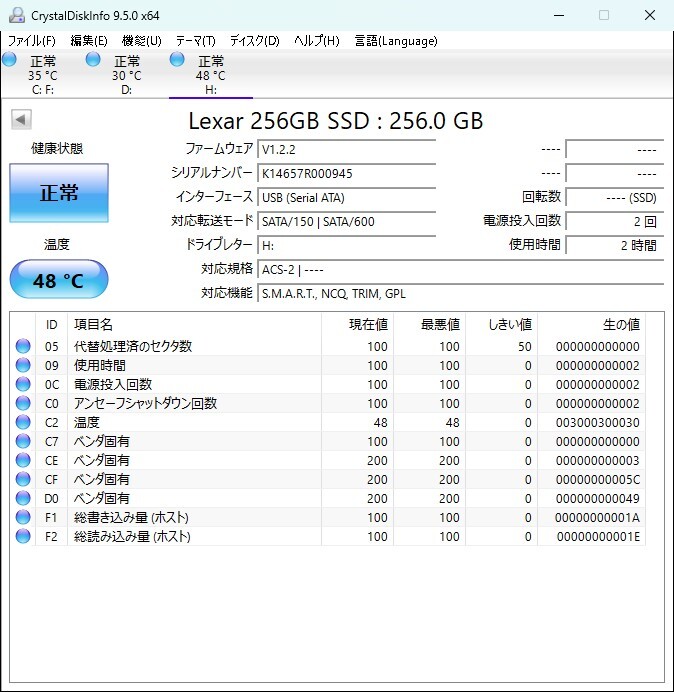Click status orb for attribute CF

tap(23, 479)
